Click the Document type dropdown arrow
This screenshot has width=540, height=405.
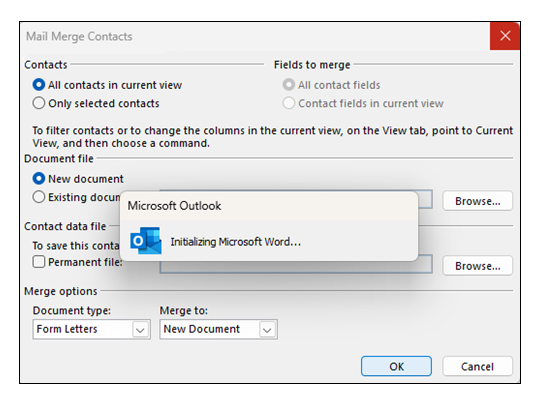(140, 330)
